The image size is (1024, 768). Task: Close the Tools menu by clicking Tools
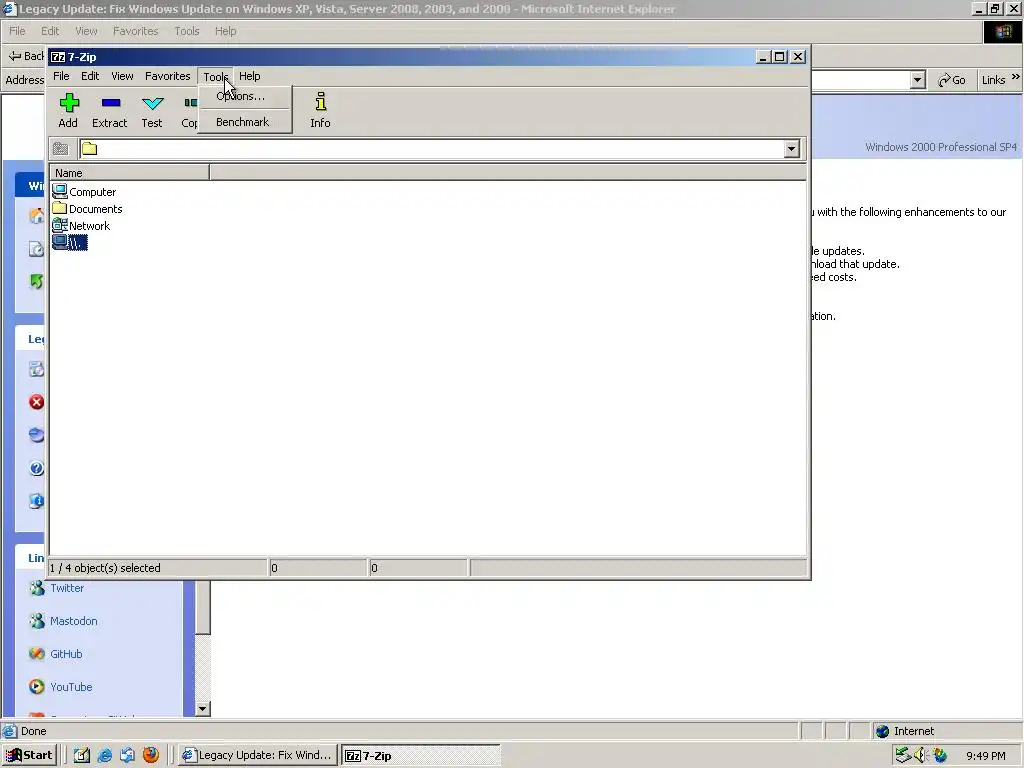(x=216, y=76)
